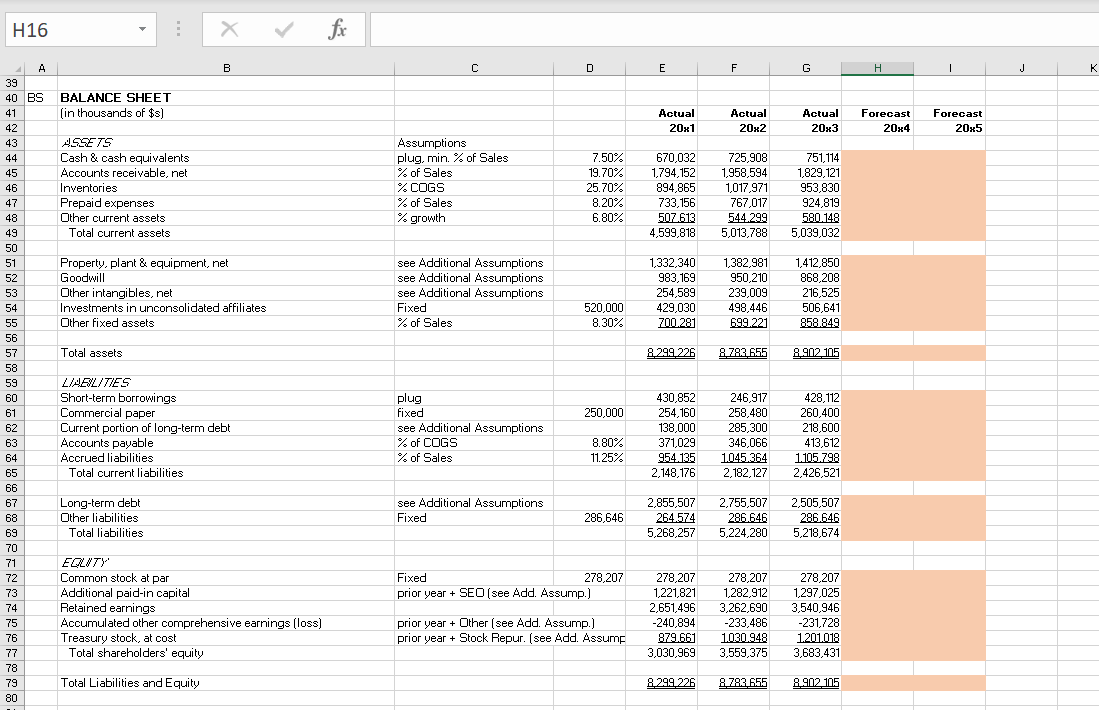Select the Long-term debt 2,855,507 cell for 20x1
The image size is (1099, 710).
click(x=673, y=503)
